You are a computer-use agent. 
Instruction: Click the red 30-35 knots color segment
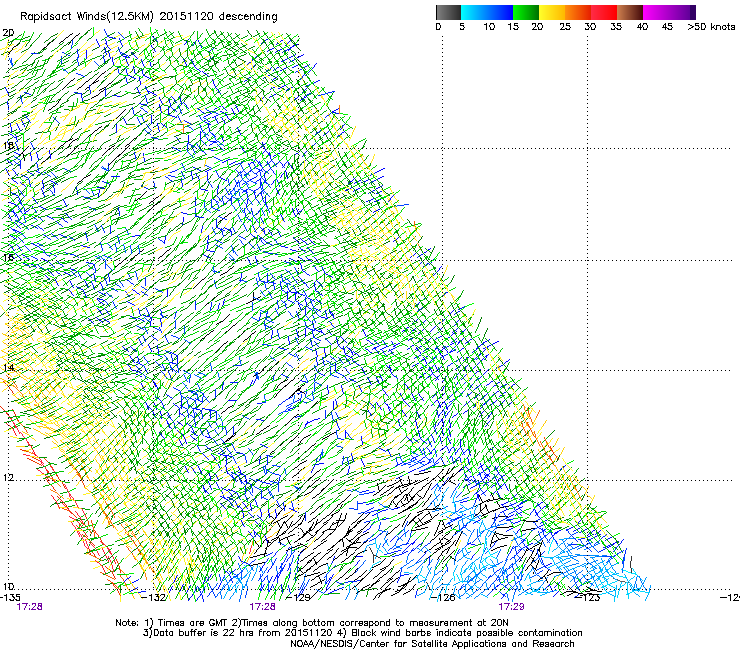pyautogui.click(x=604, y=12)
